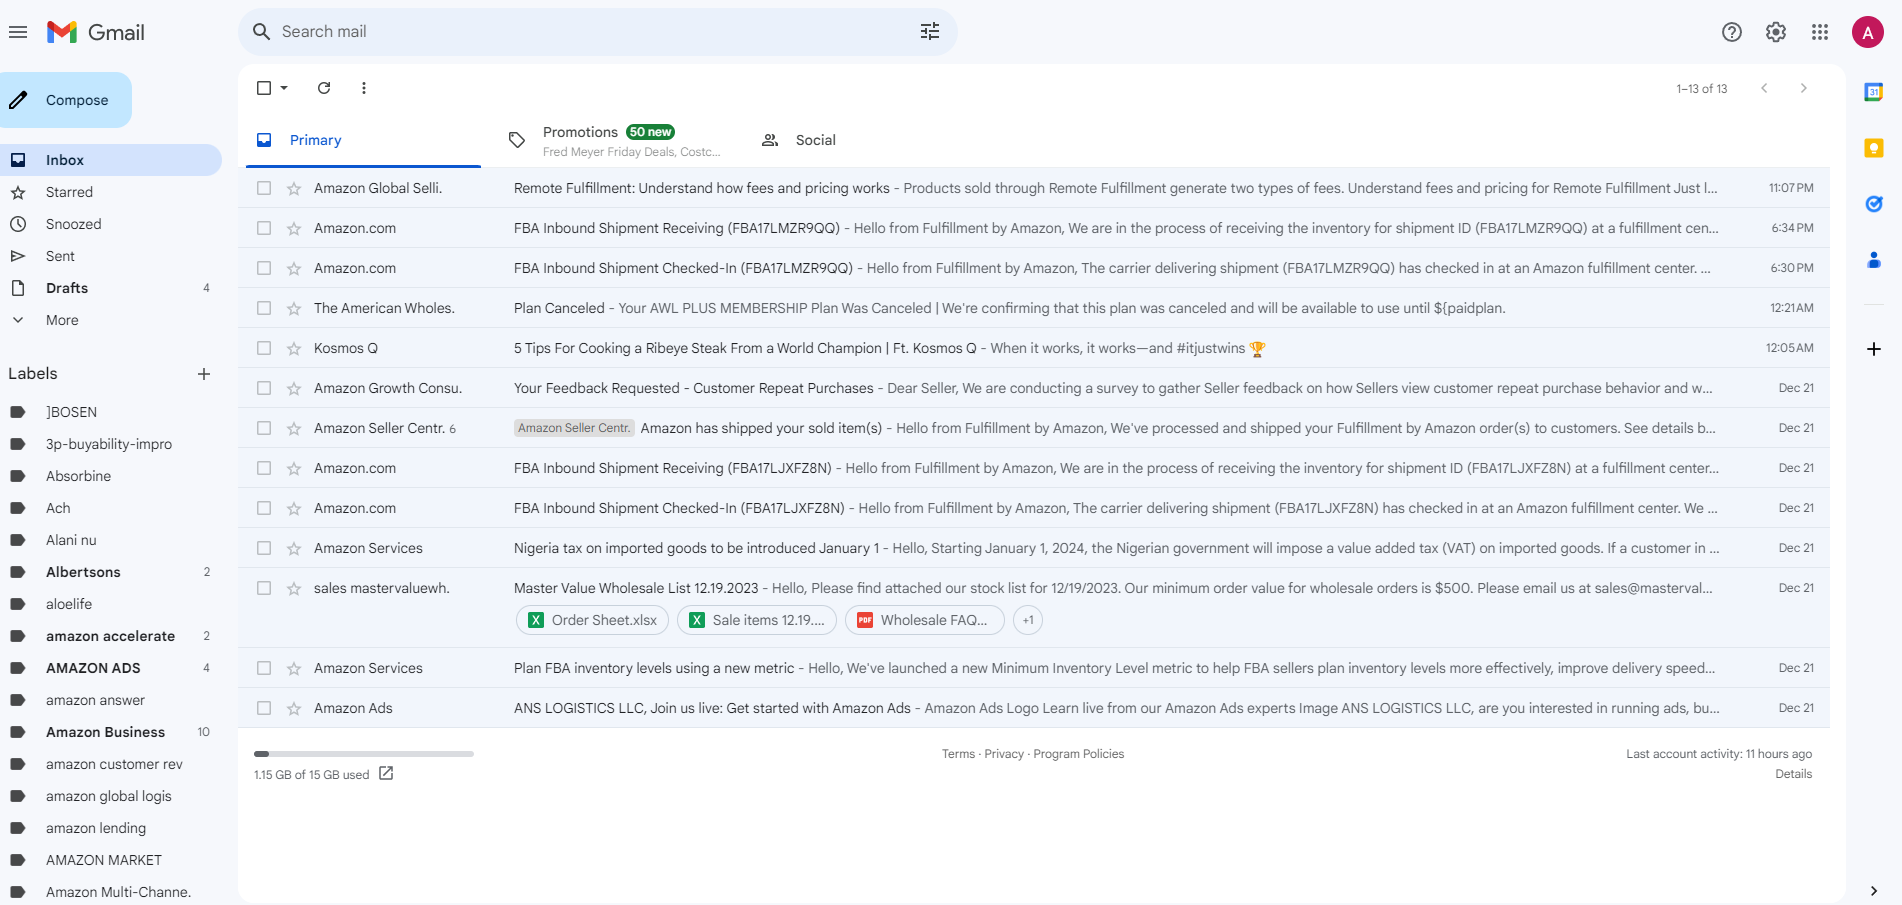Star the Kosmos Q email
This screenshot has width=1902, height=905.
[x=294, y=348]
